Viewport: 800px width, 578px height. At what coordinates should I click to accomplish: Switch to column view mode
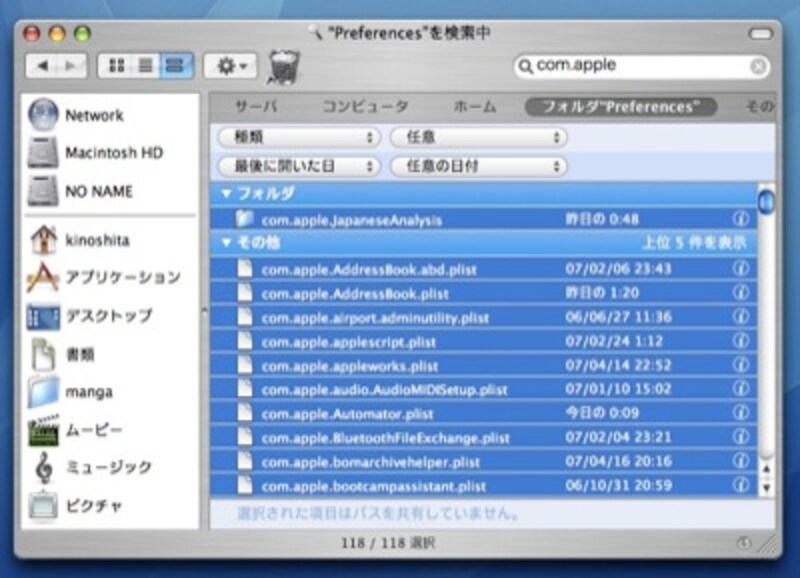pyautogui.click(x=176, y=65)
